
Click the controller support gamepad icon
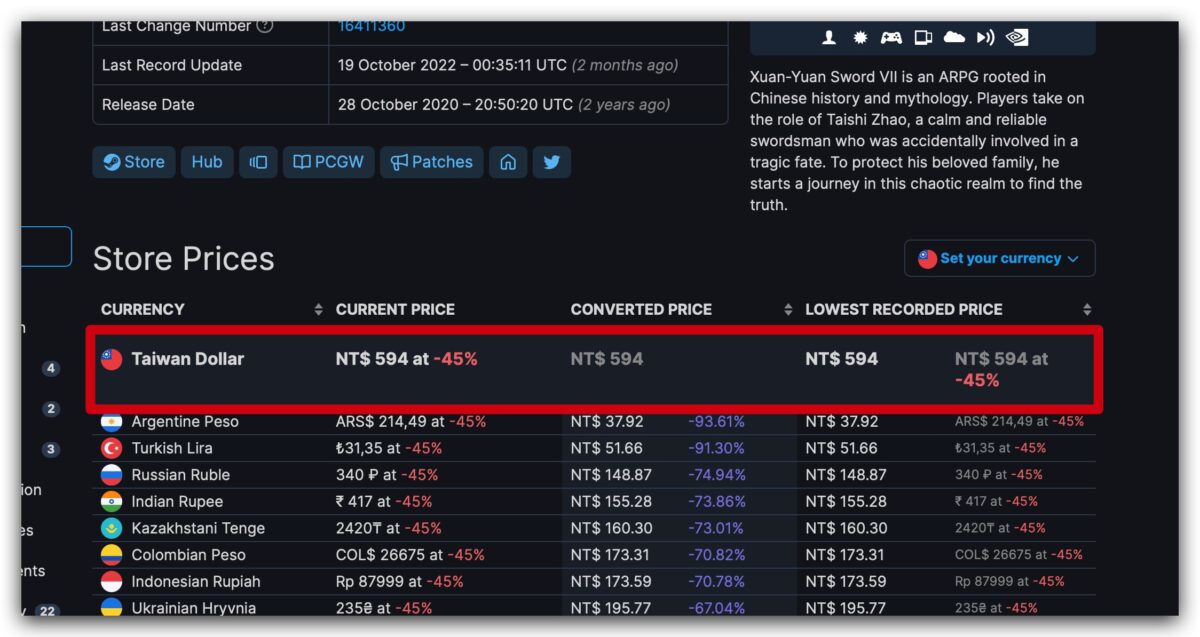[890, 37]
